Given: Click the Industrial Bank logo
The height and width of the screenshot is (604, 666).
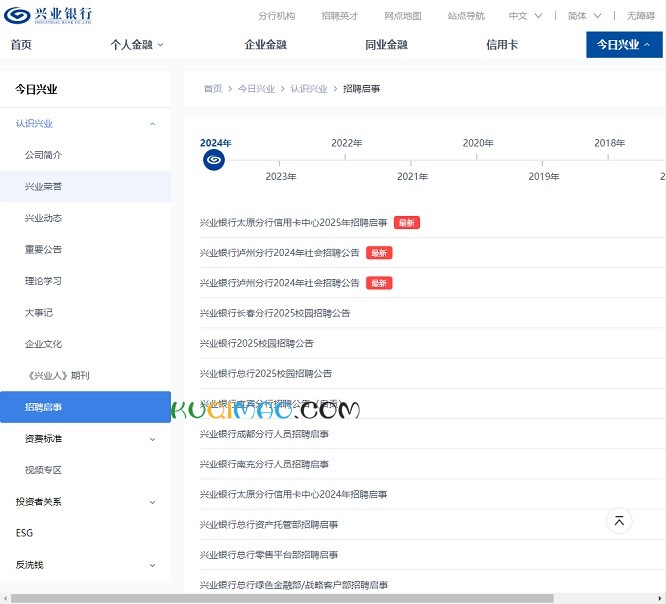Looking at the screenshot, I should point(48,15).
